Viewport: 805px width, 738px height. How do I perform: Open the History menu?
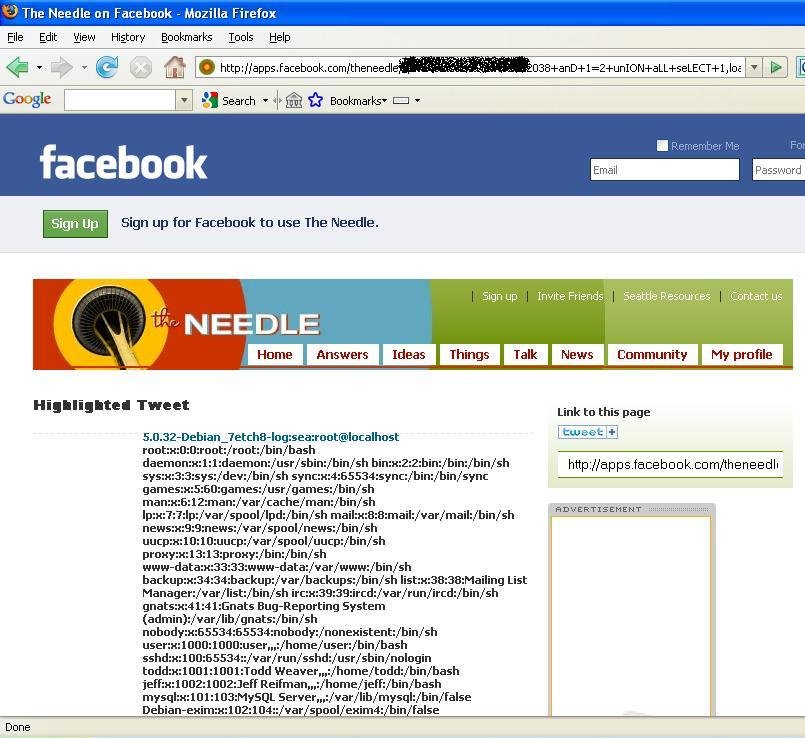(x=128, y=37)
